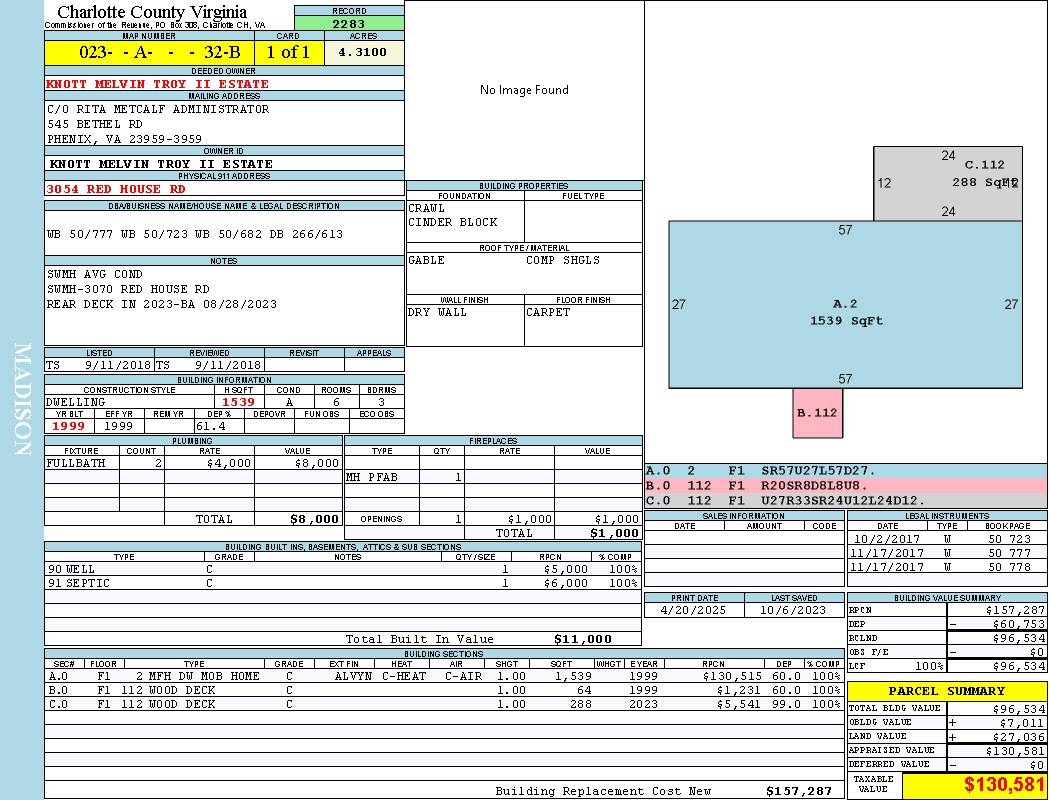Image resolution: width=1050 pixels, height=800 pixels.
Task: Select the pink B.112 deck sketch block
Action: (817, 412)
